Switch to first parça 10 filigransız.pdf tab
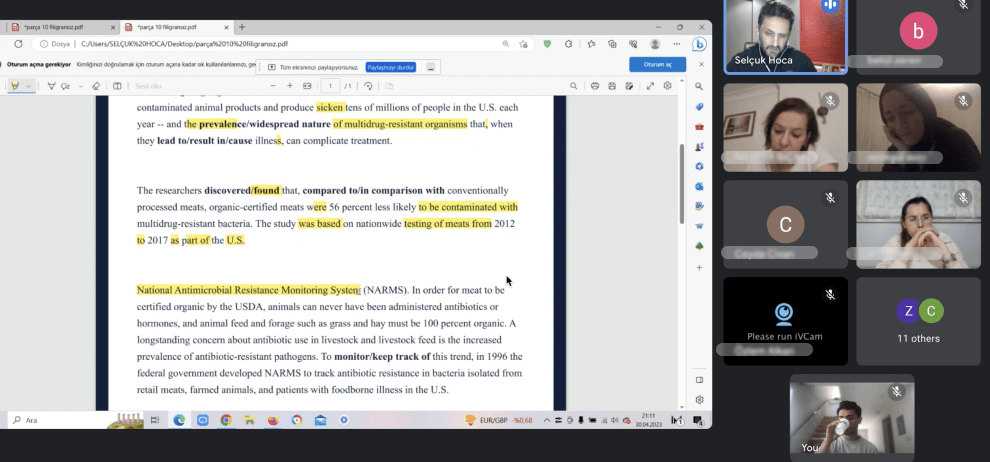 pyautogui.click(x=61, y=27)
